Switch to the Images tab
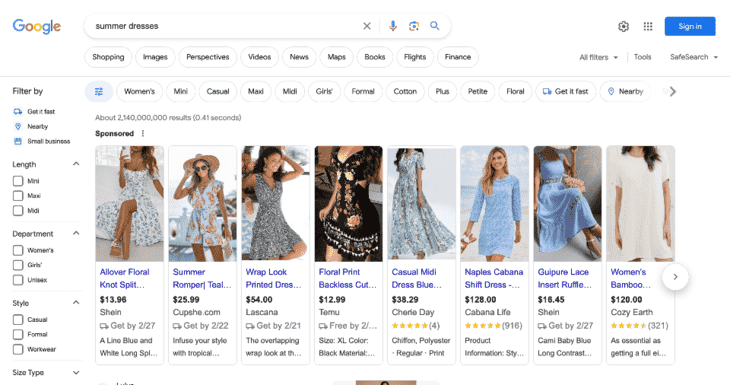The image size is (730, 385). (155, 57)
